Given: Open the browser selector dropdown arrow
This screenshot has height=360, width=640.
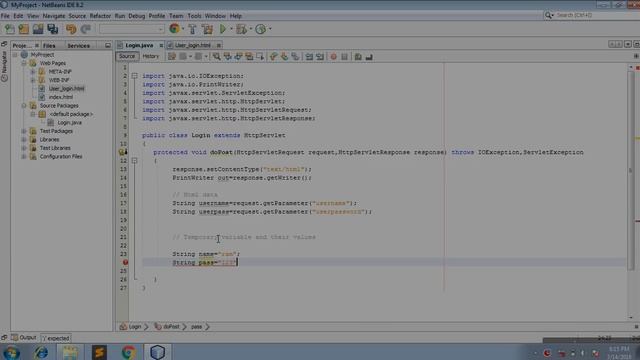Looking at the screenshot, I should tap(183, 29).
